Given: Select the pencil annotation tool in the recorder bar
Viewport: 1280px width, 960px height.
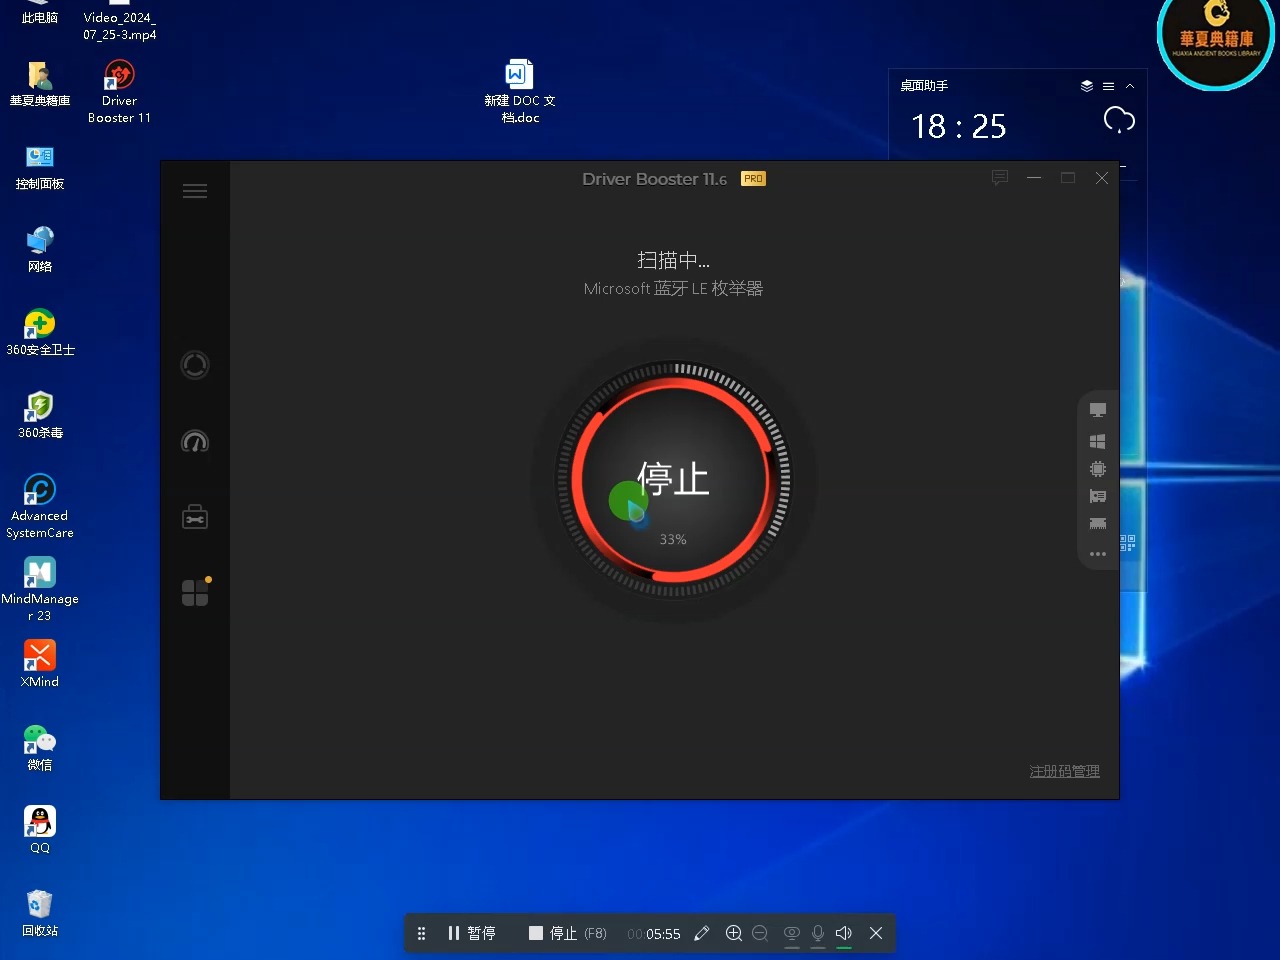Looking at the screenshot, I should point(702,933).
